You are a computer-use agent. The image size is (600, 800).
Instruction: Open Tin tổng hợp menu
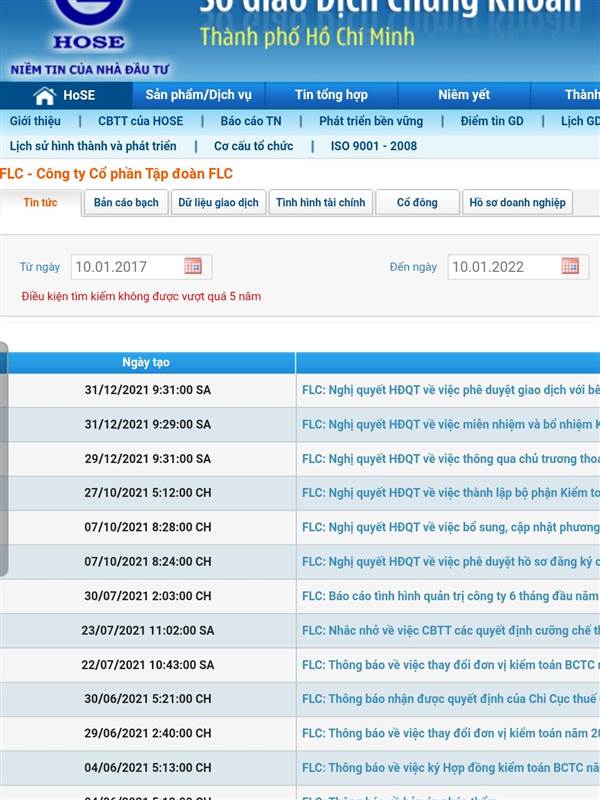click(x=331, y=95)
